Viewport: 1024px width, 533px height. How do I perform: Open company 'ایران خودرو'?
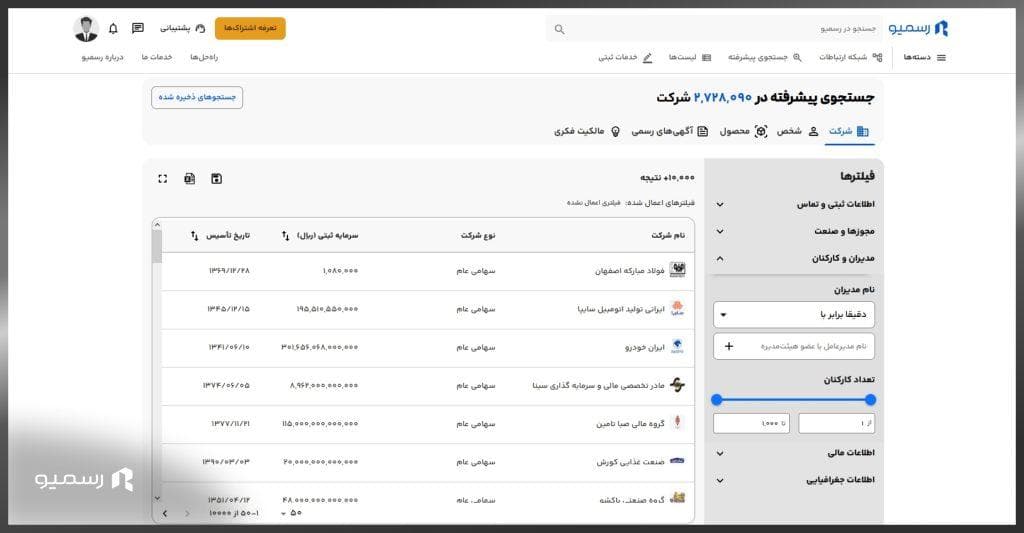[x=645, y=347]
